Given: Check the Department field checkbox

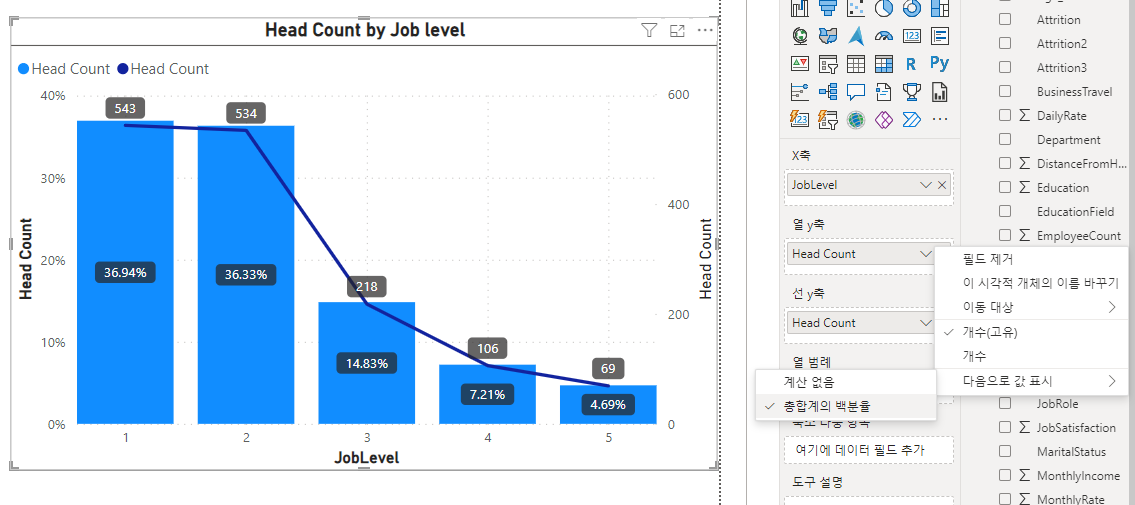Looking at the screenshot, I should 1005,139.
